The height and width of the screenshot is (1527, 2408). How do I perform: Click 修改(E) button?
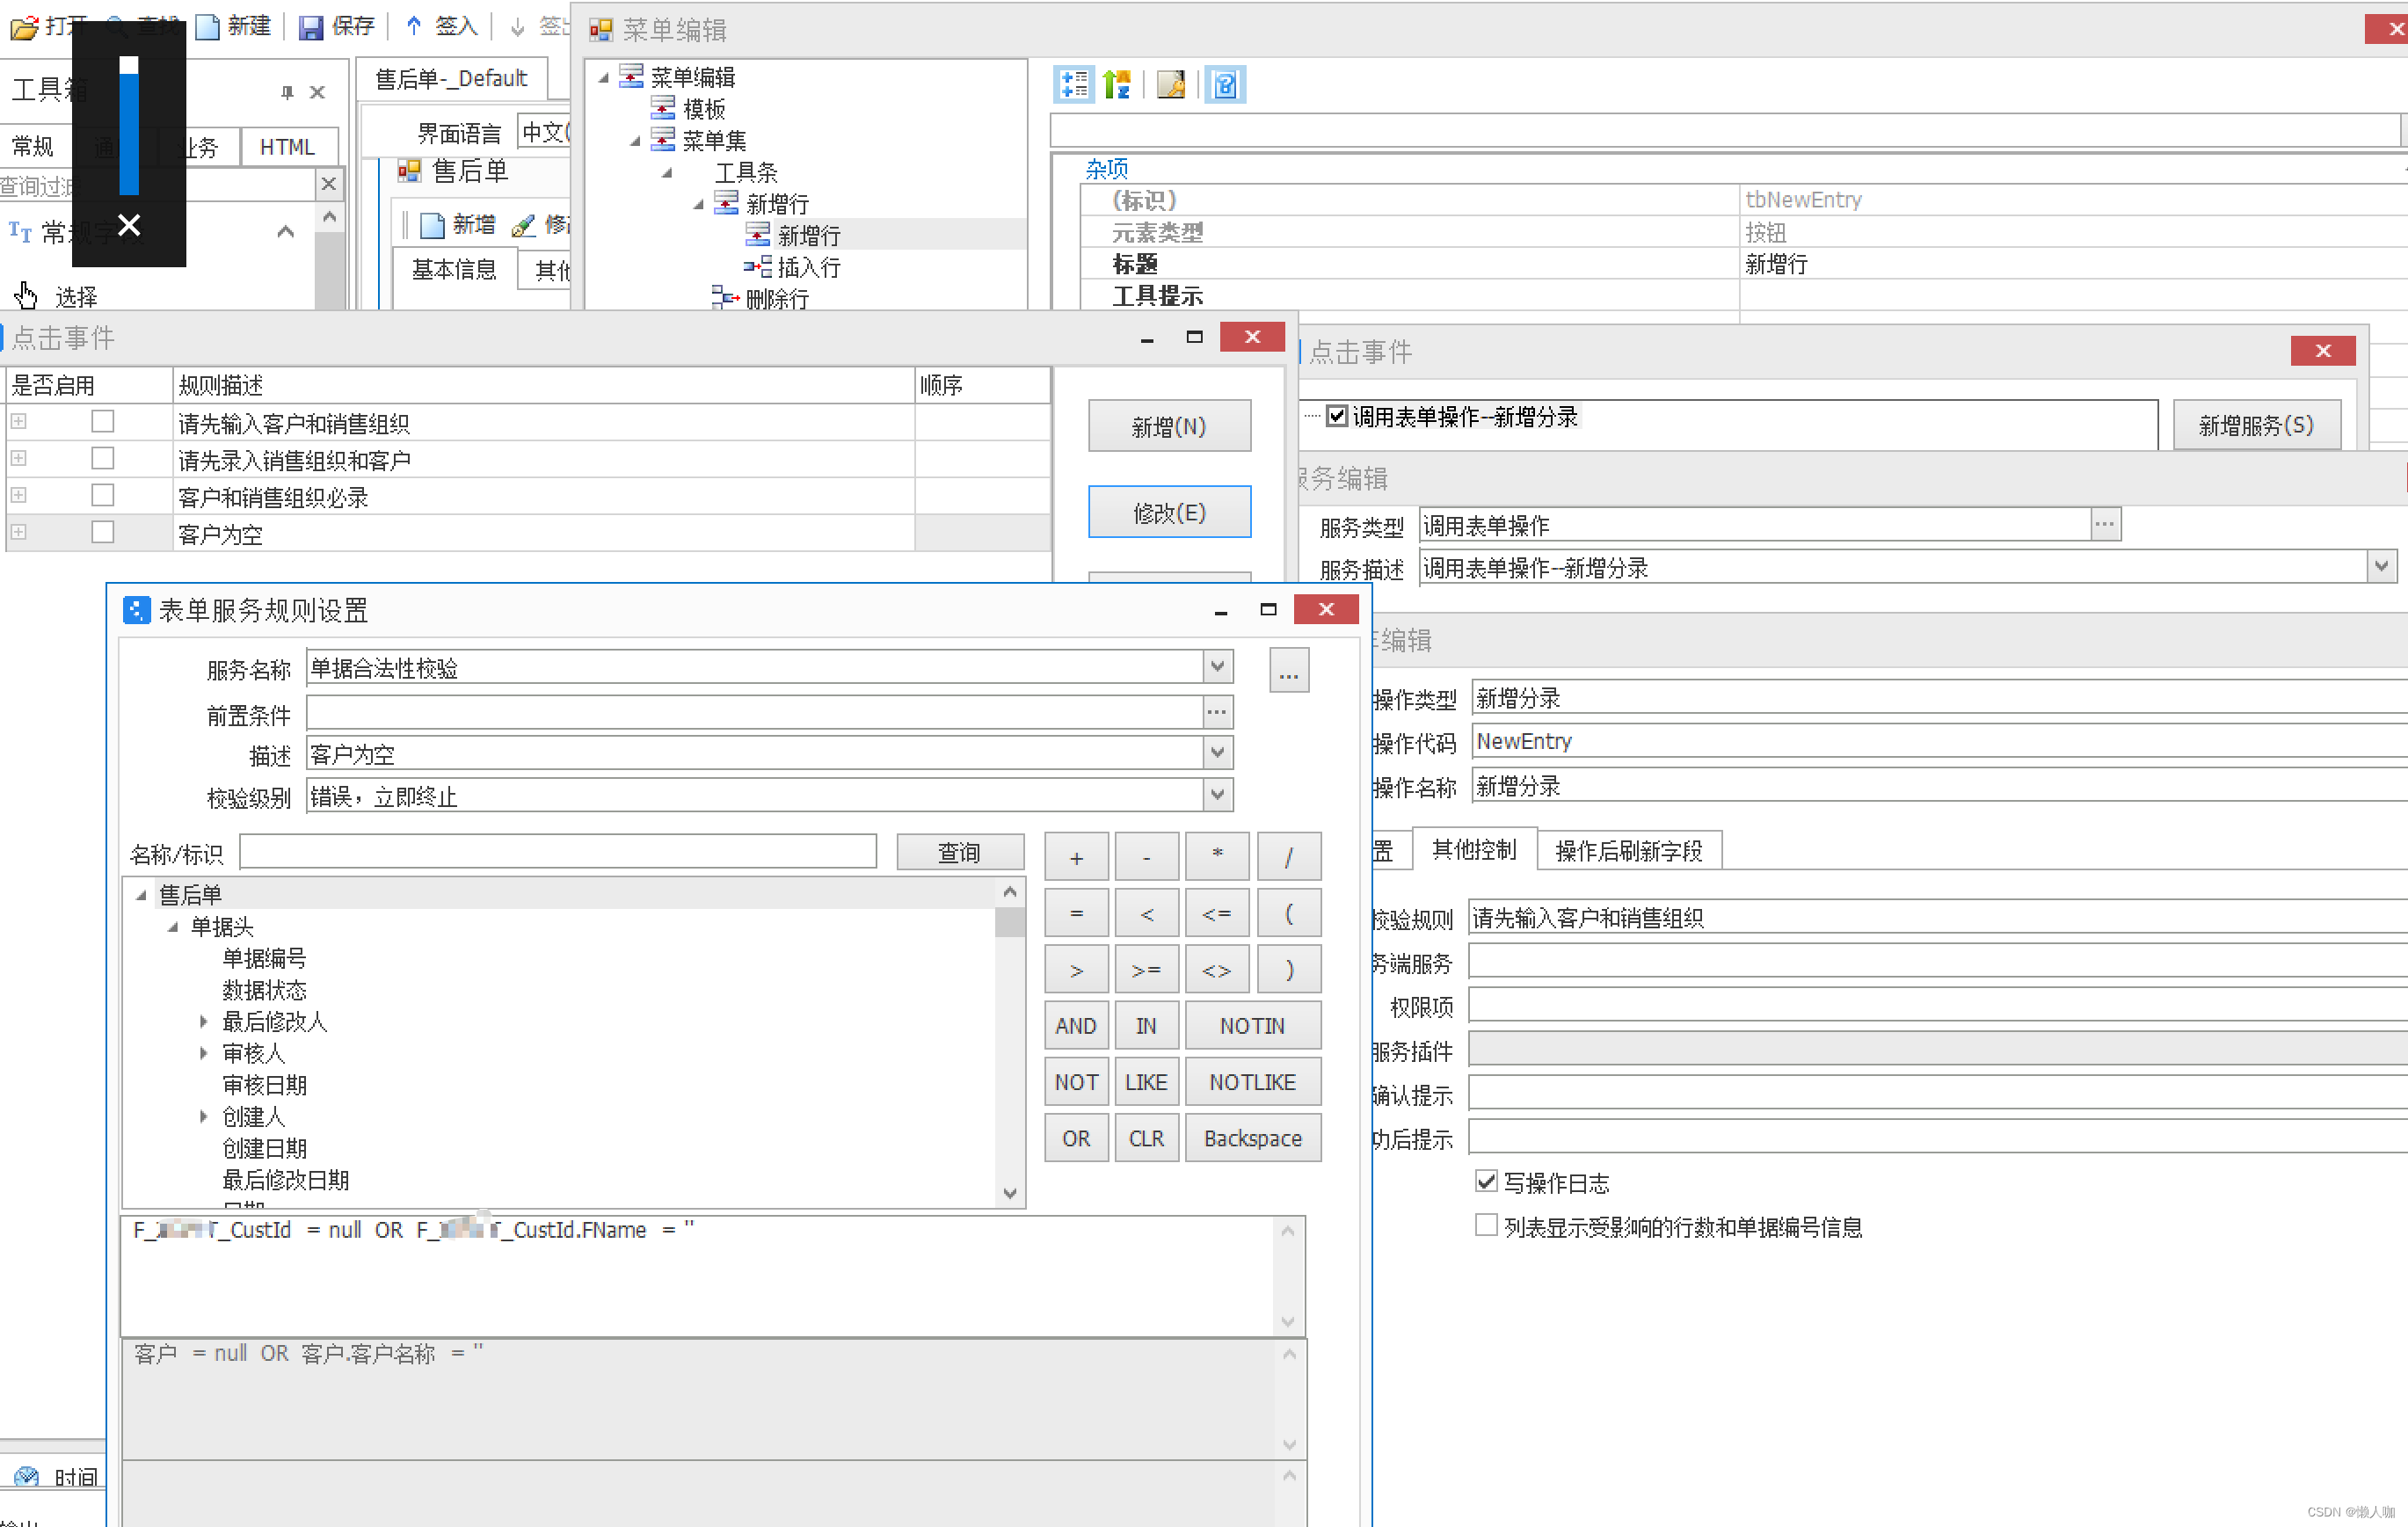[1168, 512]
